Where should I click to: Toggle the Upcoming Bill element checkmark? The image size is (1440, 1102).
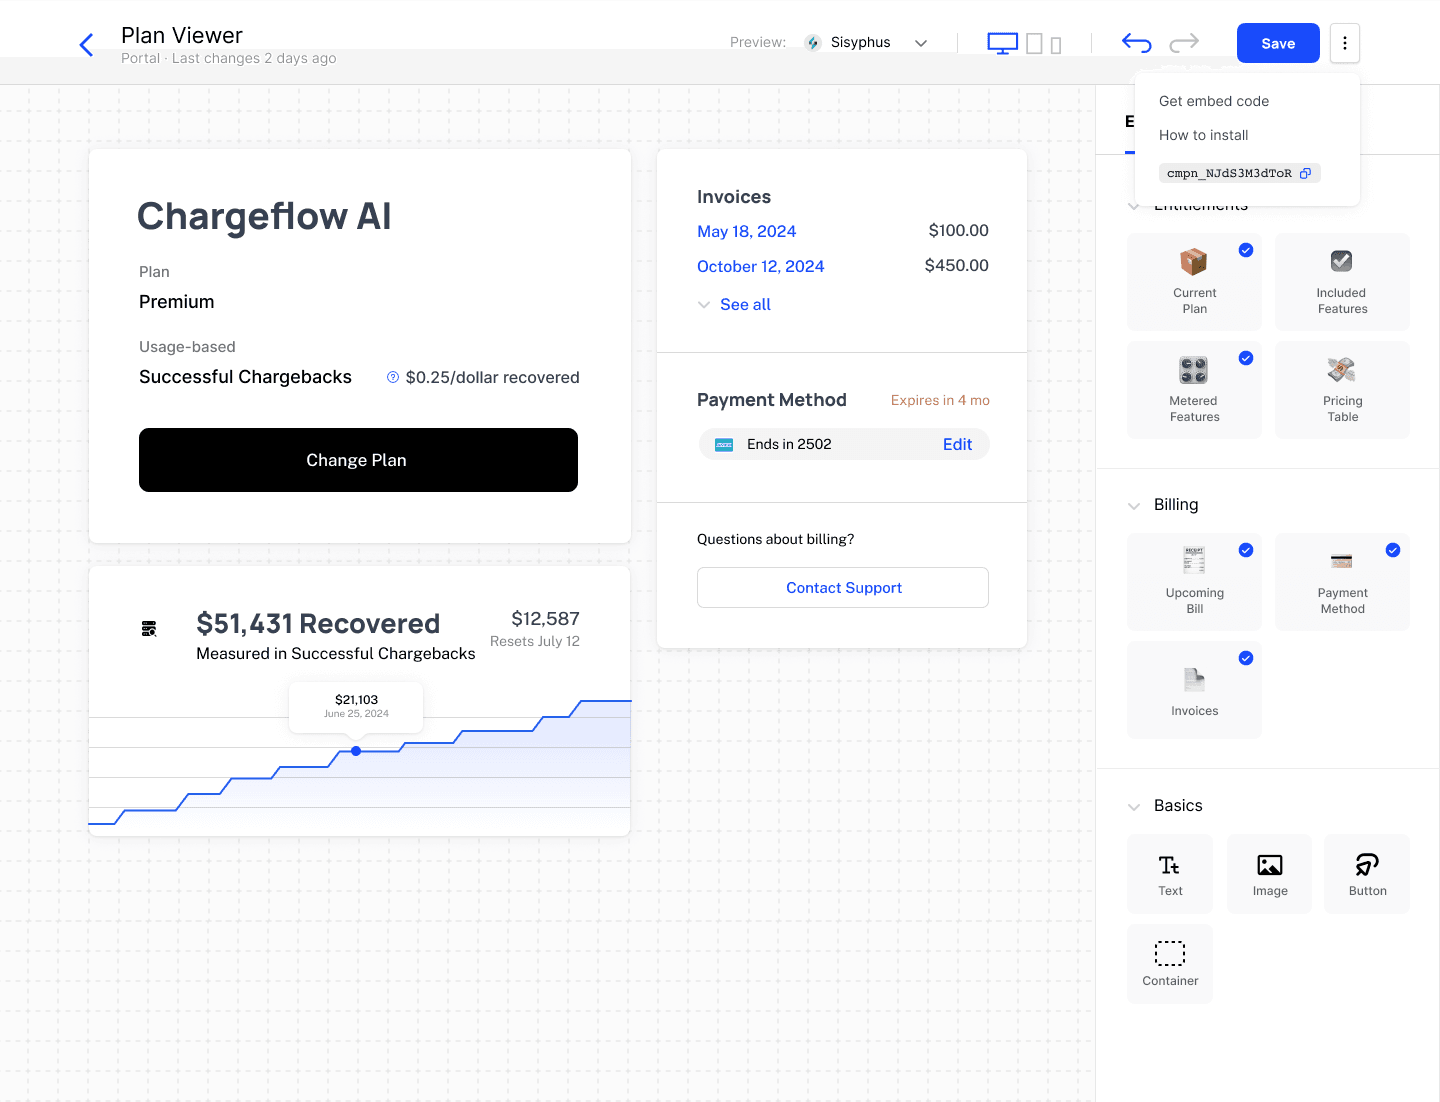pos(1246,550)
